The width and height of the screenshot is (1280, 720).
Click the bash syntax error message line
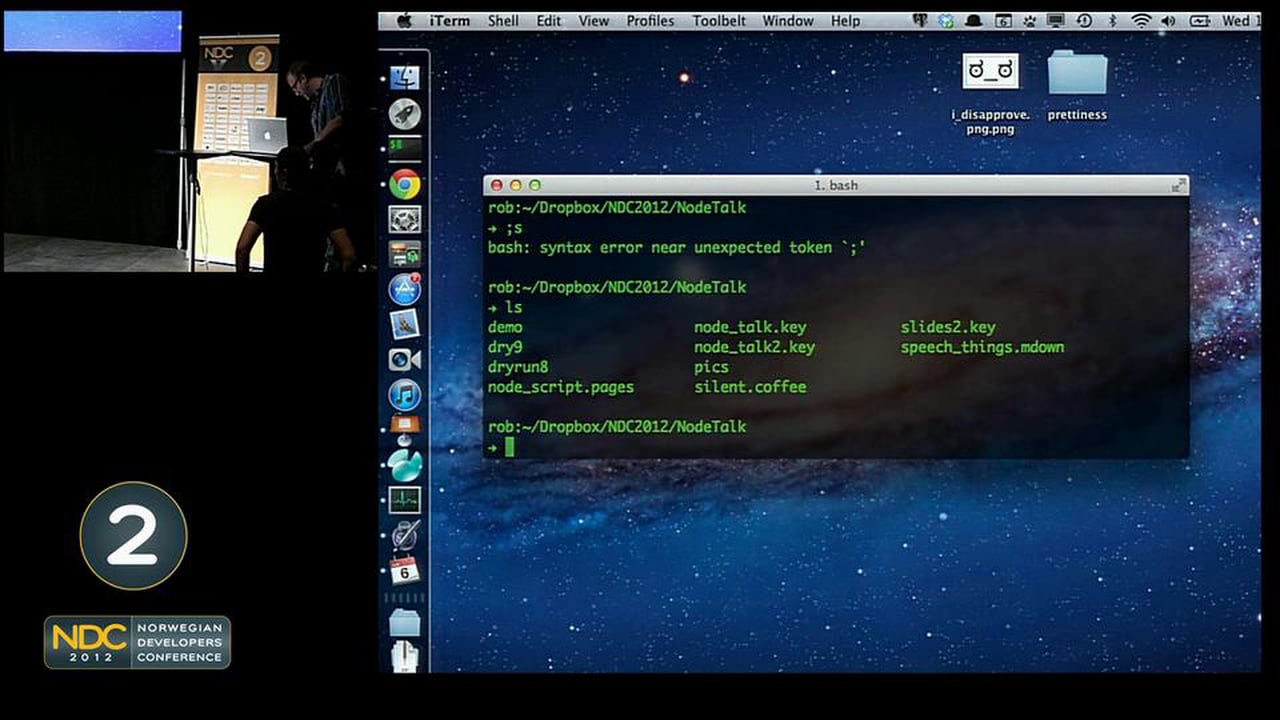pos(676,247)
